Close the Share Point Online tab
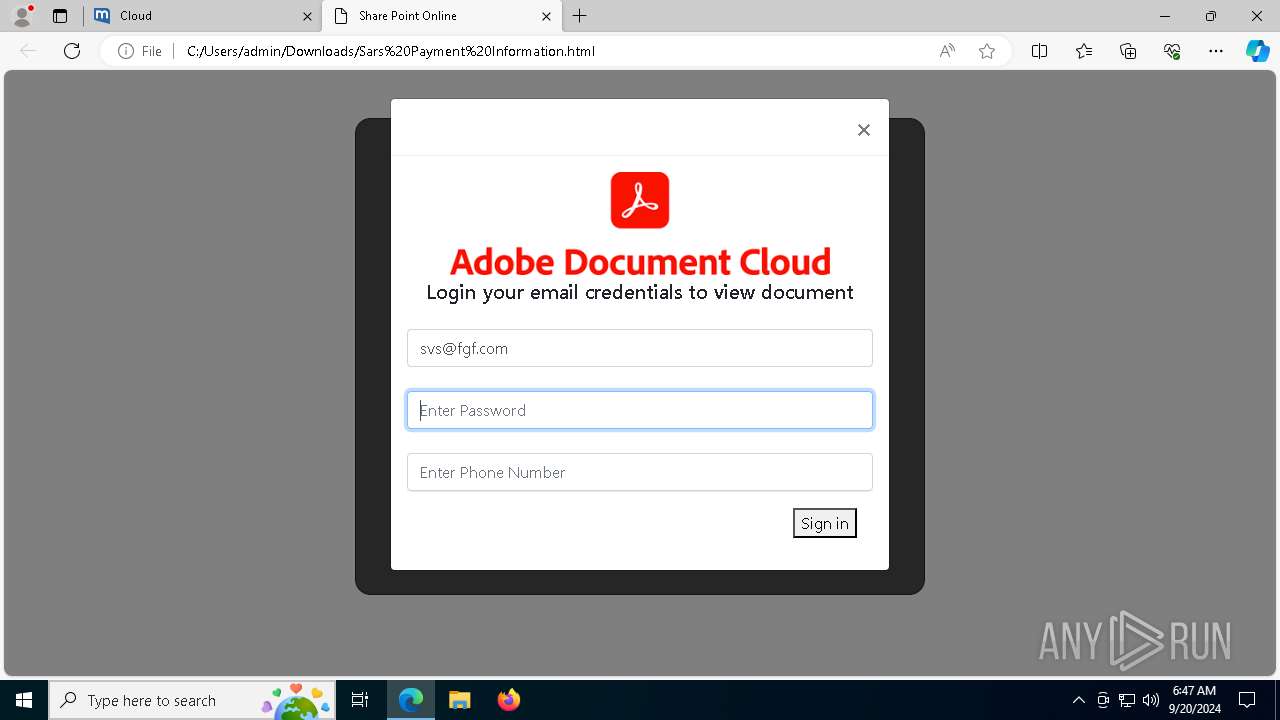 click(546, 16)
